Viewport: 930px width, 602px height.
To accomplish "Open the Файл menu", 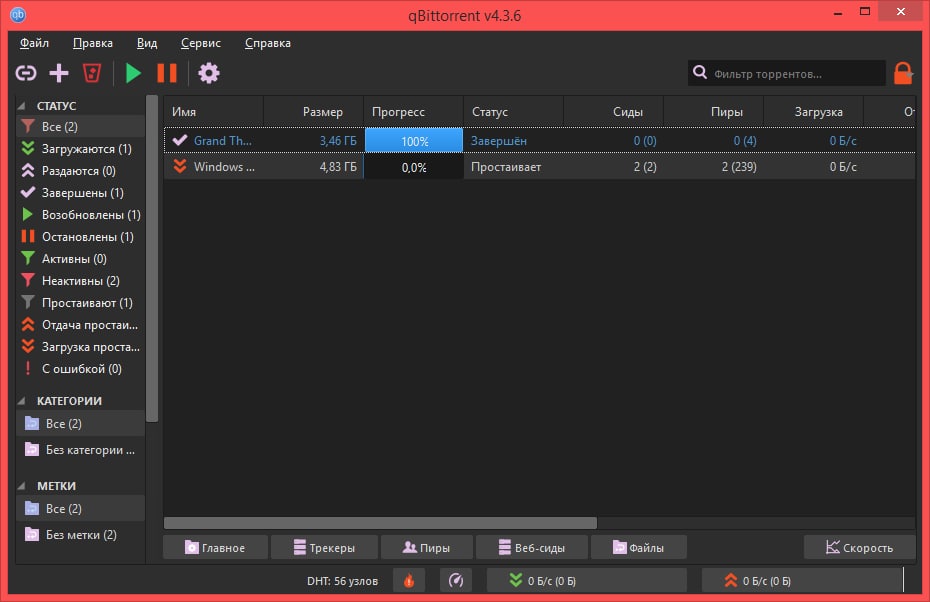I will 34,43.
